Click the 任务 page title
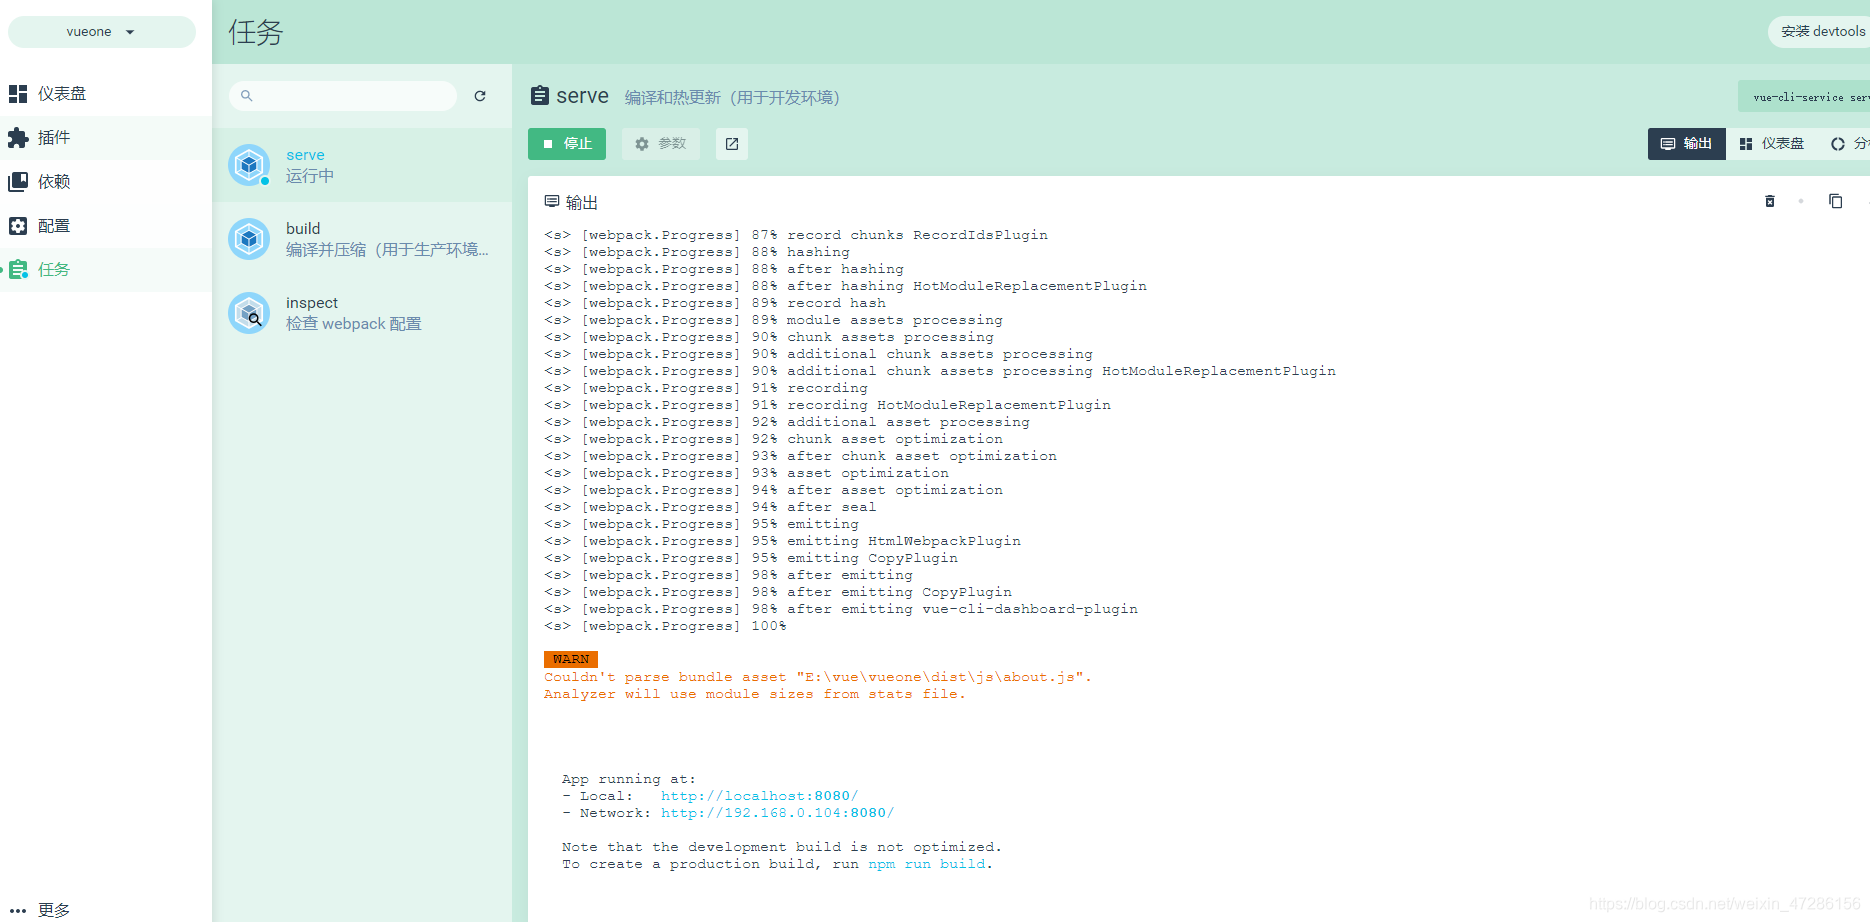The width and height of the screenshot is (1870, 922). coord(256,32)
